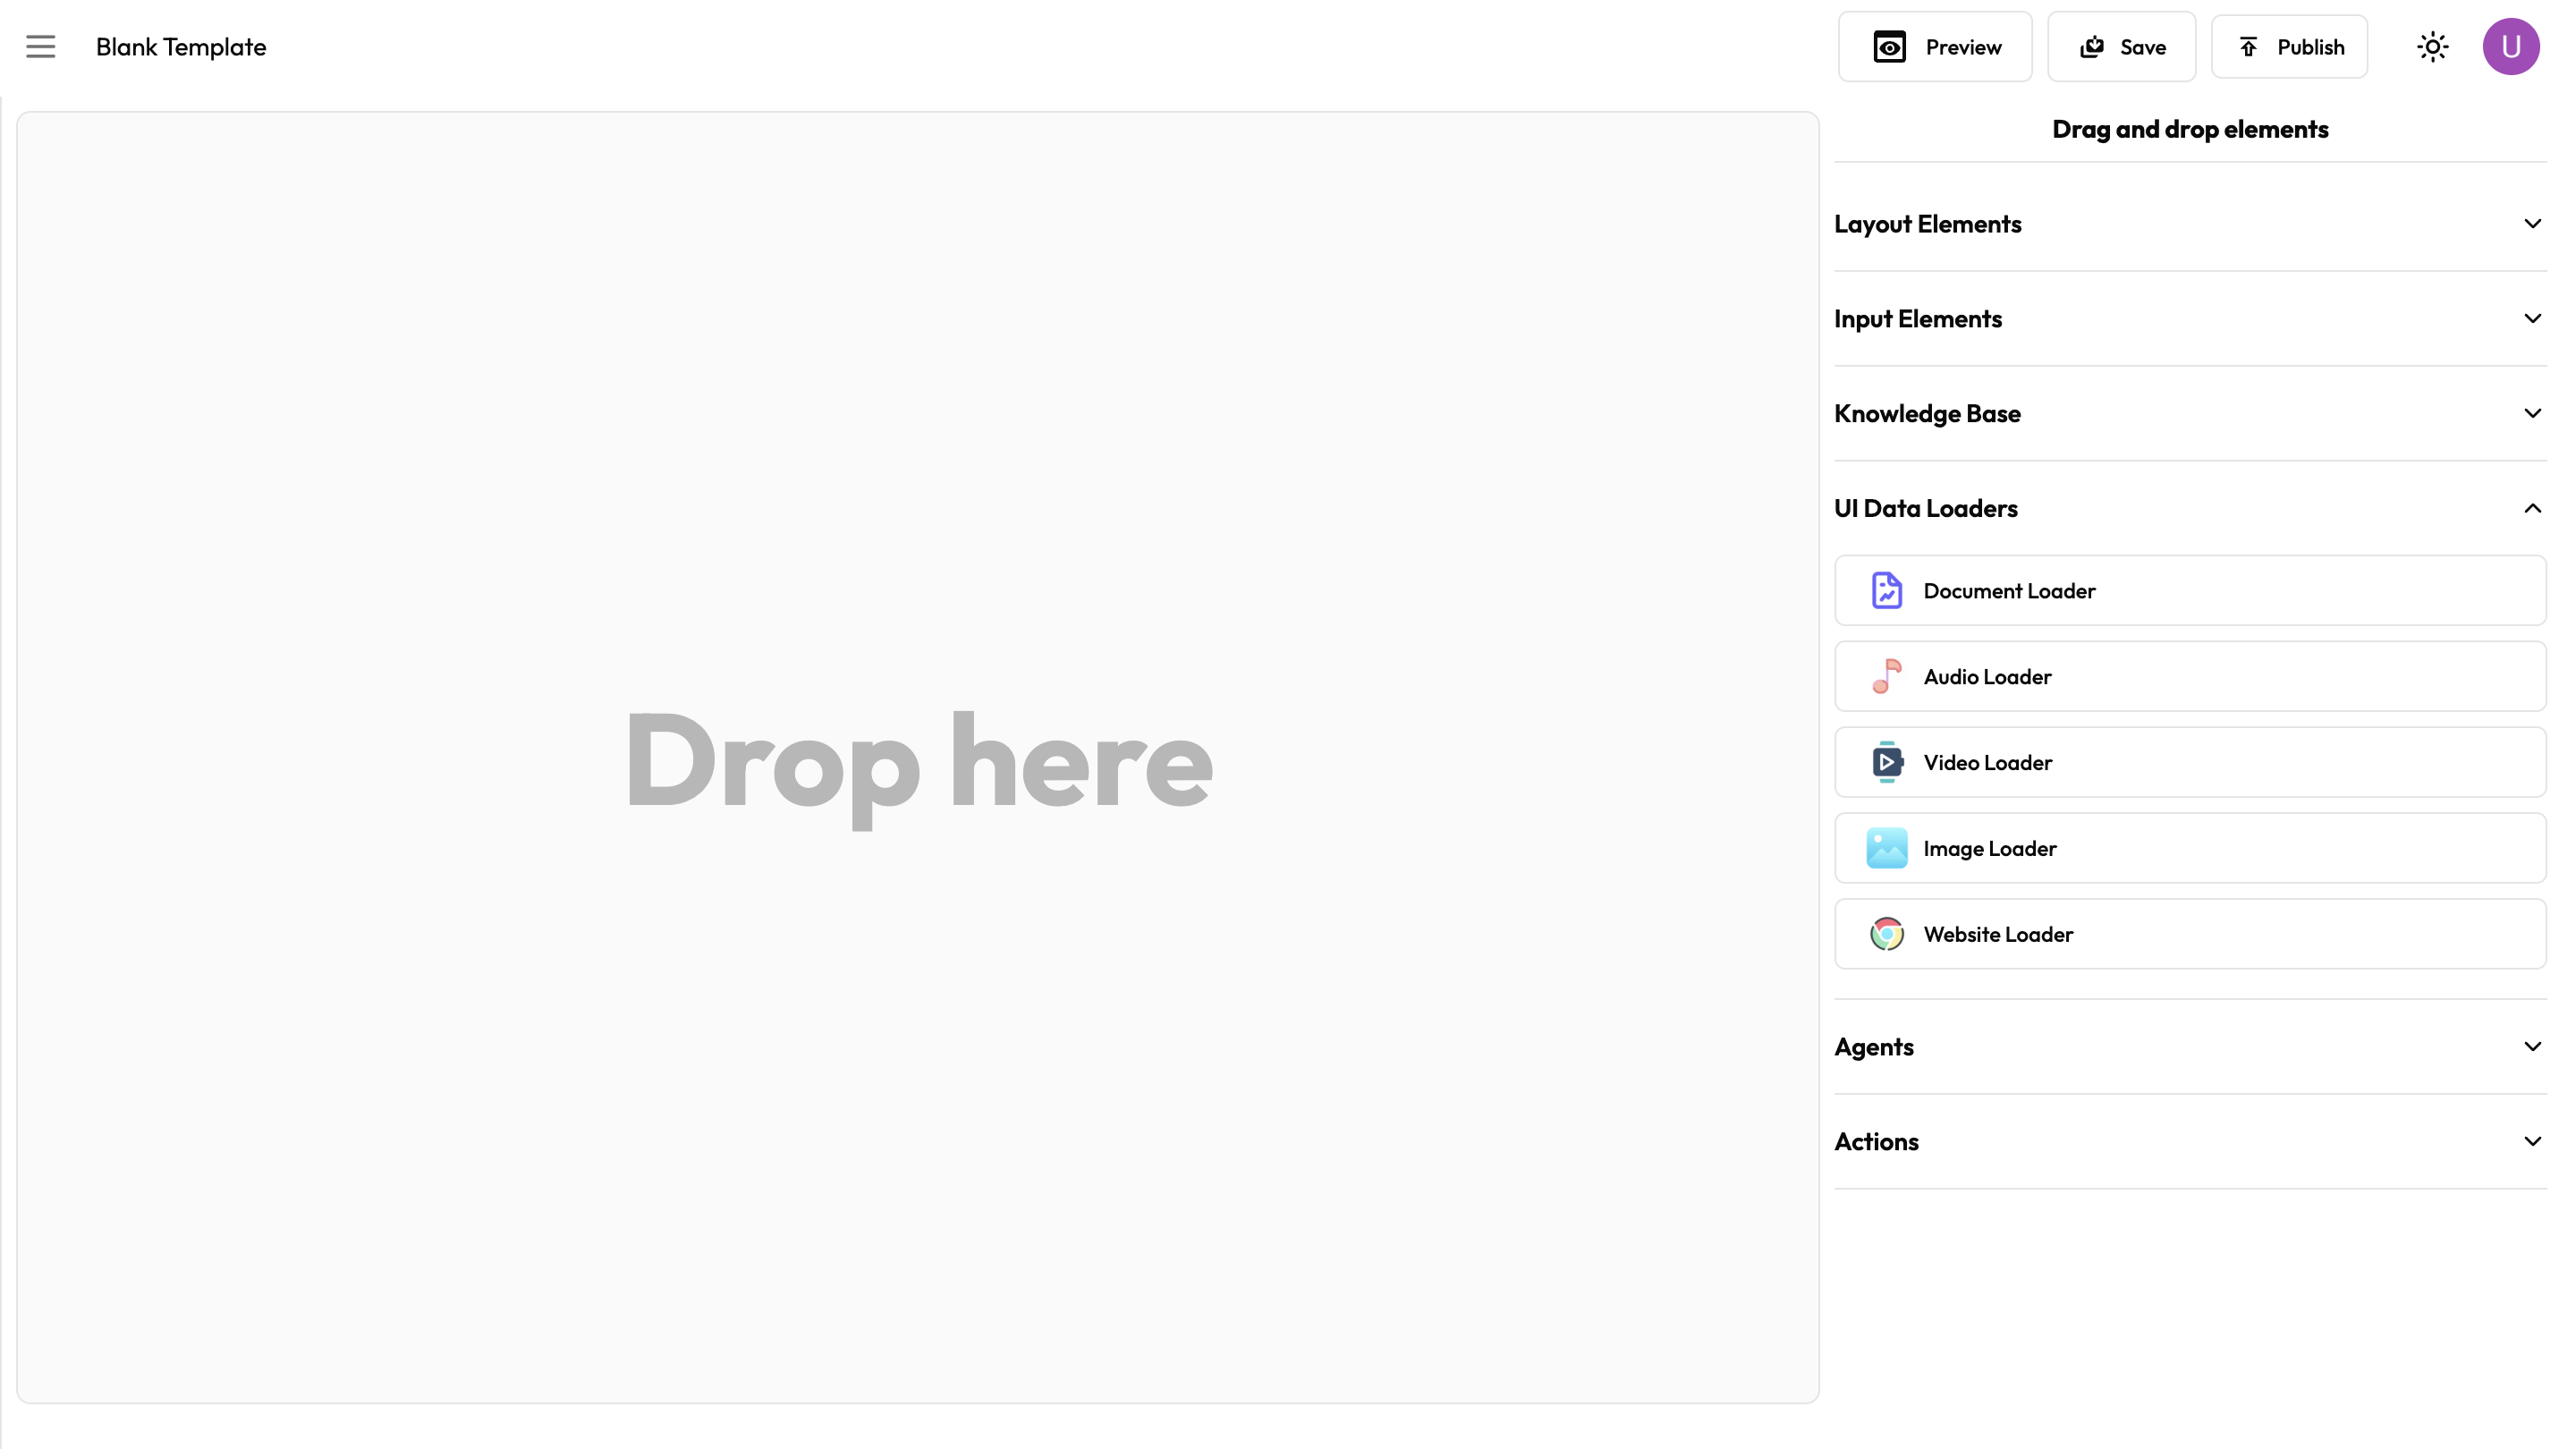Click the Website Loader Chrome icon
2576x1449 pixels.
(1886, 934)
